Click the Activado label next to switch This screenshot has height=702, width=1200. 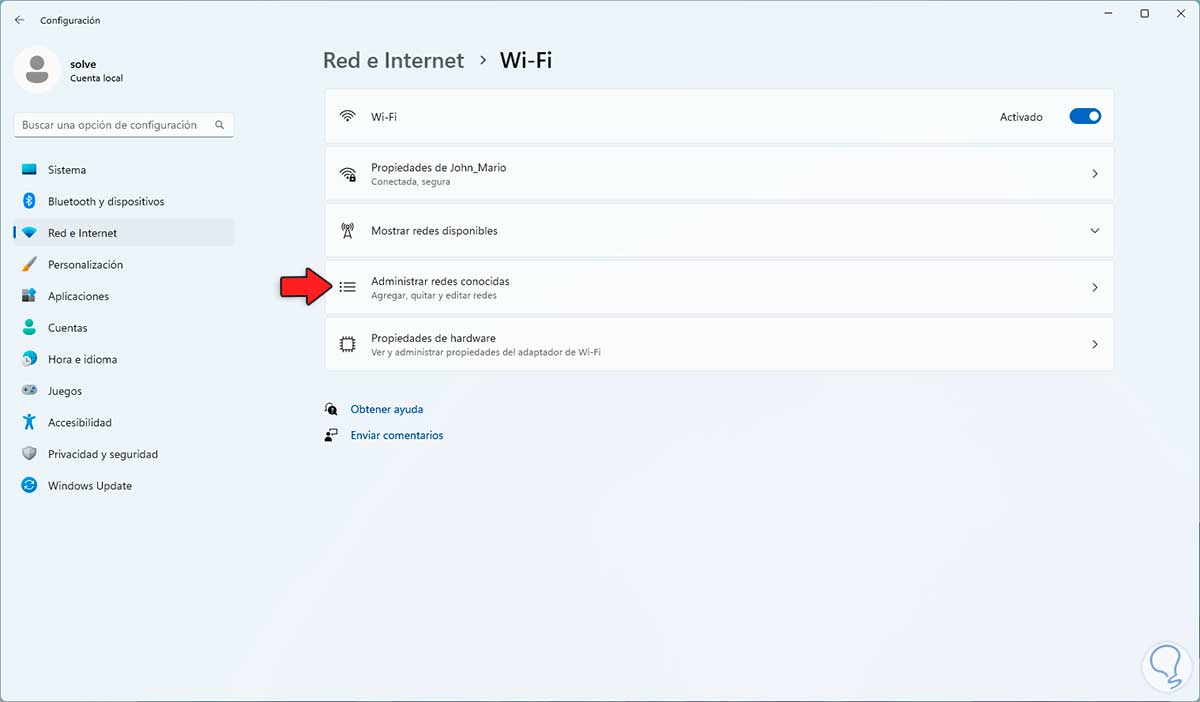[1021, 117]
